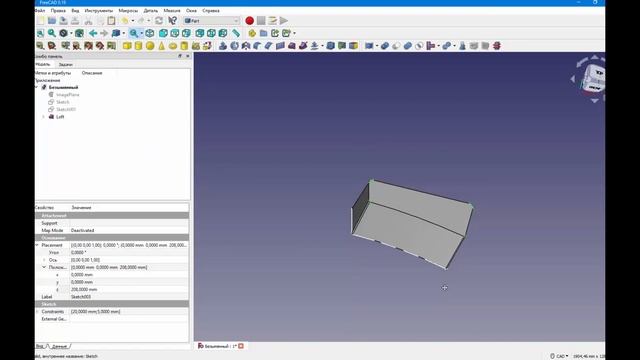Image resolution: width=640 pixels, height=360 pixels.
Task: Select the ImagePlane tree item
Action: point(67,95)
